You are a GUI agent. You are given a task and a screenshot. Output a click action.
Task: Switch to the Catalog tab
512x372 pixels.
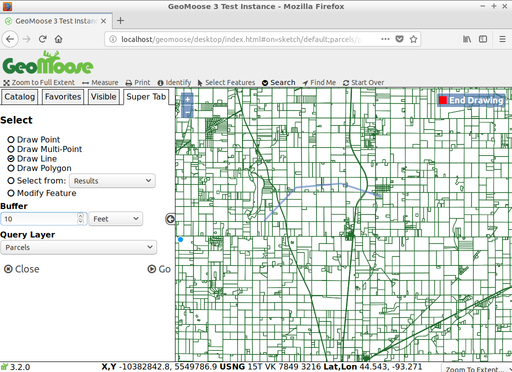(x=20, y=97)
